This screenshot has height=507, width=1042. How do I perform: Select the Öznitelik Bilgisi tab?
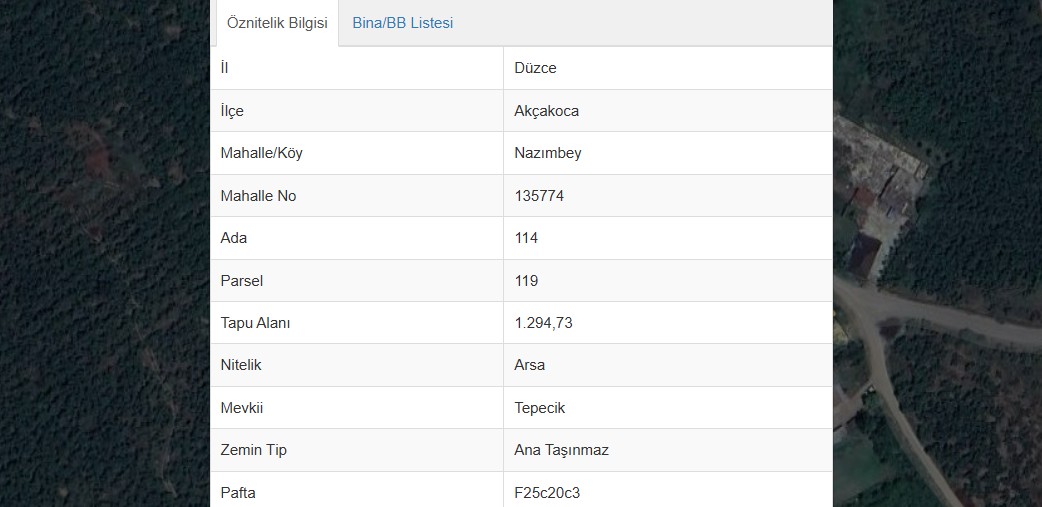(277, 23)
